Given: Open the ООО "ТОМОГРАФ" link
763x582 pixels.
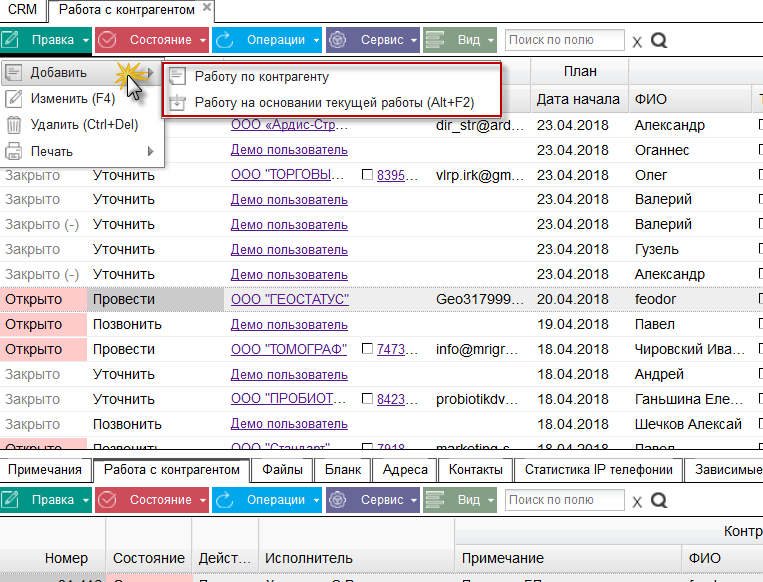Looking at the screenshot, I should coord(289,349).
